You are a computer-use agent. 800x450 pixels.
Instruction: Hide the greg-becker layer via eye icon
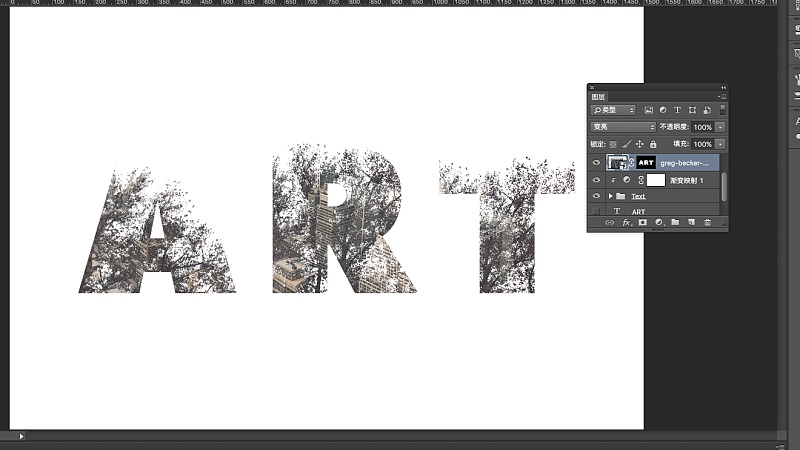596,163
